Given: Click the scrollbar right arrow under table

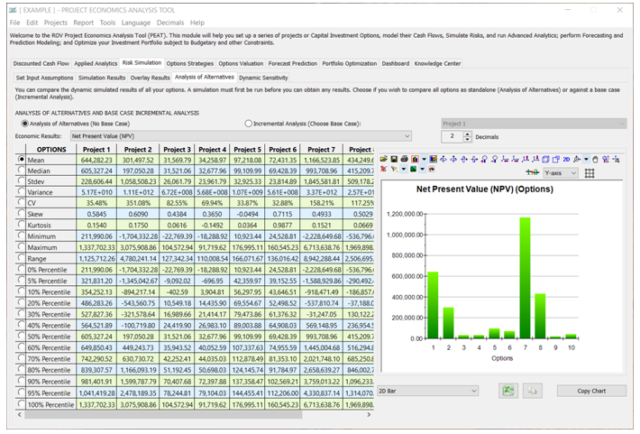Looking at the screenshot, I should 369,414.
